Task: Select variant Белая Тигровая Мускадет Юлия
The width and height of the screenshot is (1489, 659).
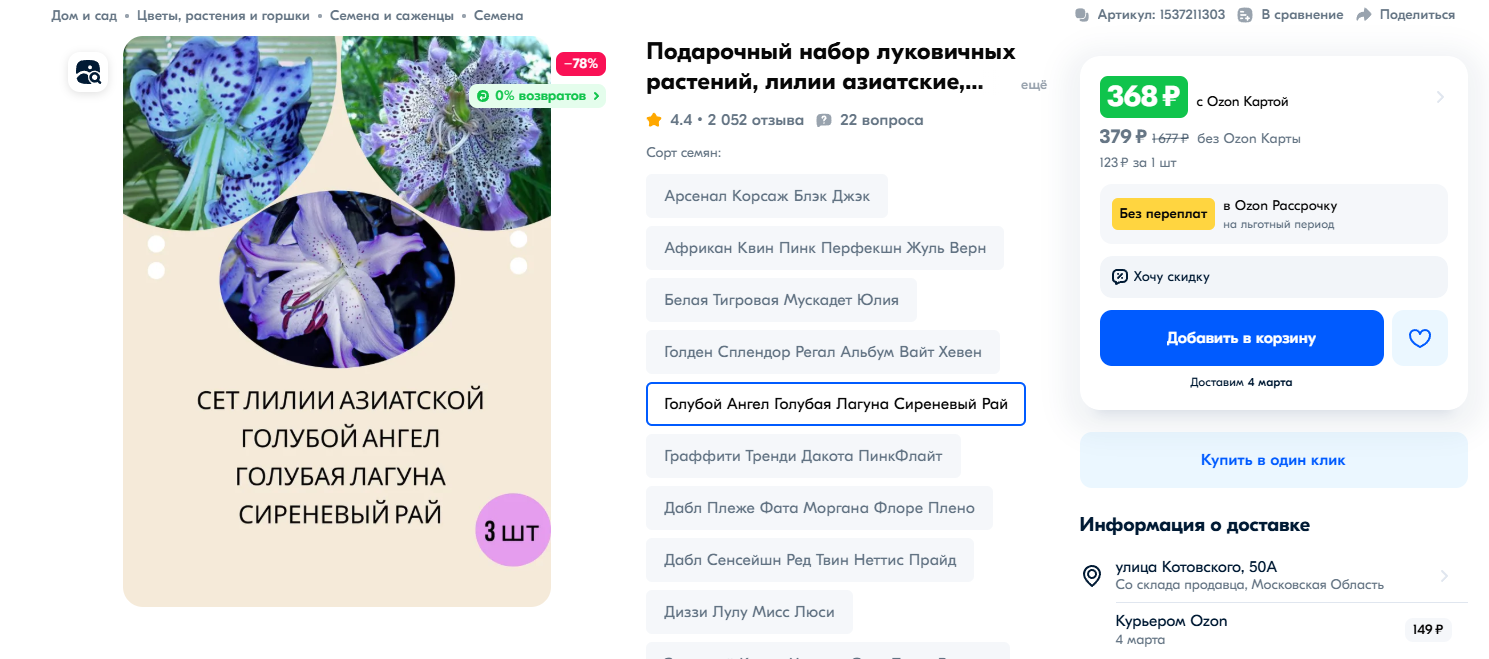Action: click(x=781, y=300)
